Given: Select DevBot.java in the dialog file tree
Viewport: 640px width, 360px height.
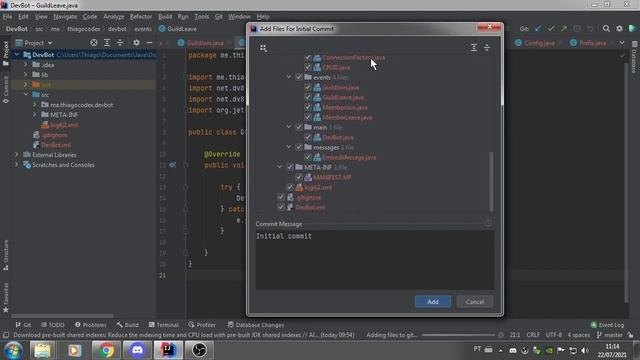Looking at the screenshot, I should [338, 138].
